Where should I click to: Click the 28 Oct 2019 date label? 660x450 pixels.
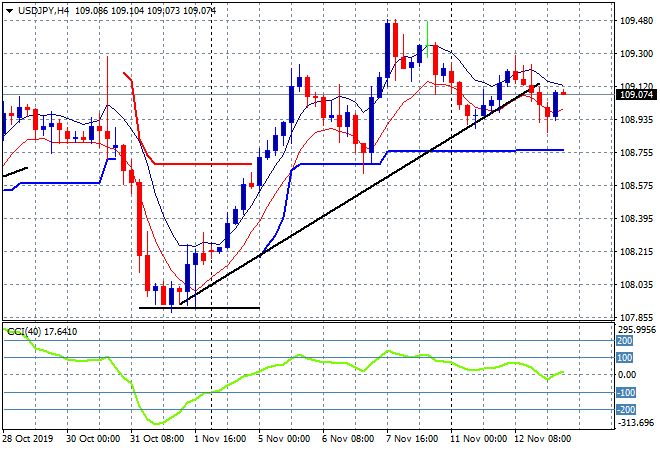[28, 439]
